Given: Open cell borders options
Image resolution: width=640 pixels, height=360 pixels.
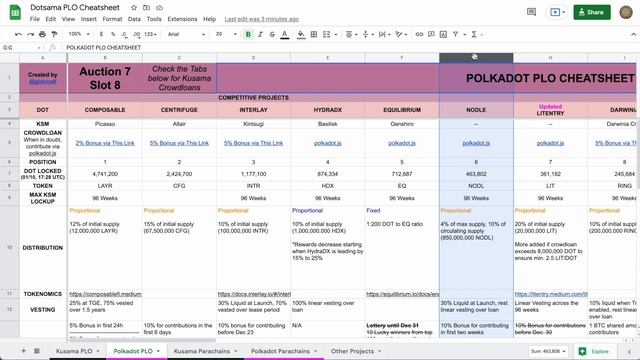Looking at the screenshot, I should (313, 35).
